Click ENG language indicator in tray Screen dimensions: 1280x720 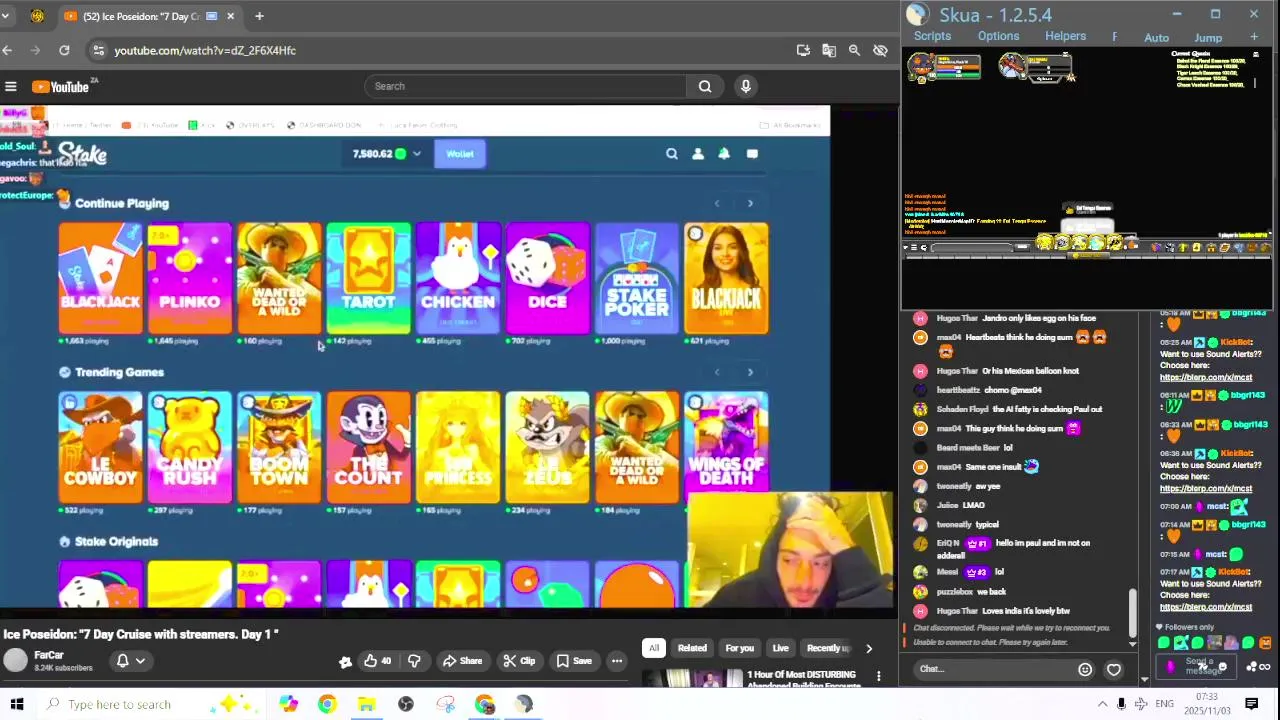coord(1164,704)
